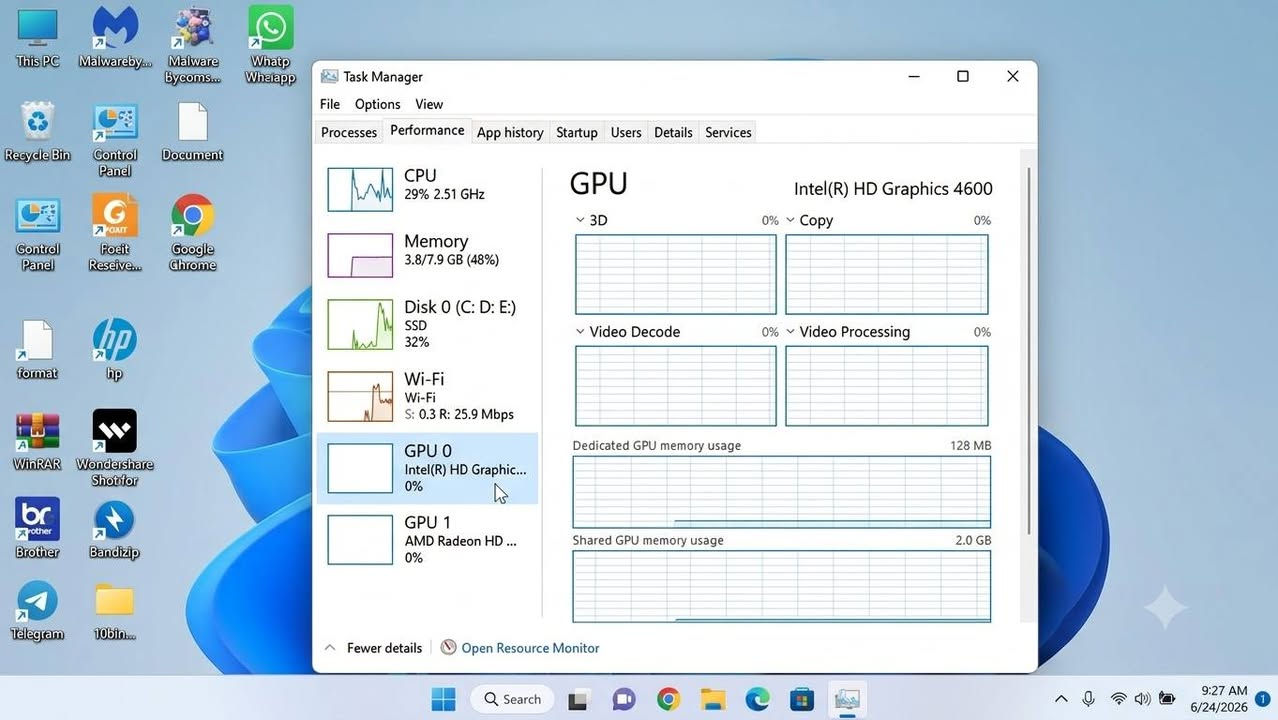Screen dimensions: 1278x720
Task: Click the Resource Monitor gauge icon
Action: (x=448, y=648)
